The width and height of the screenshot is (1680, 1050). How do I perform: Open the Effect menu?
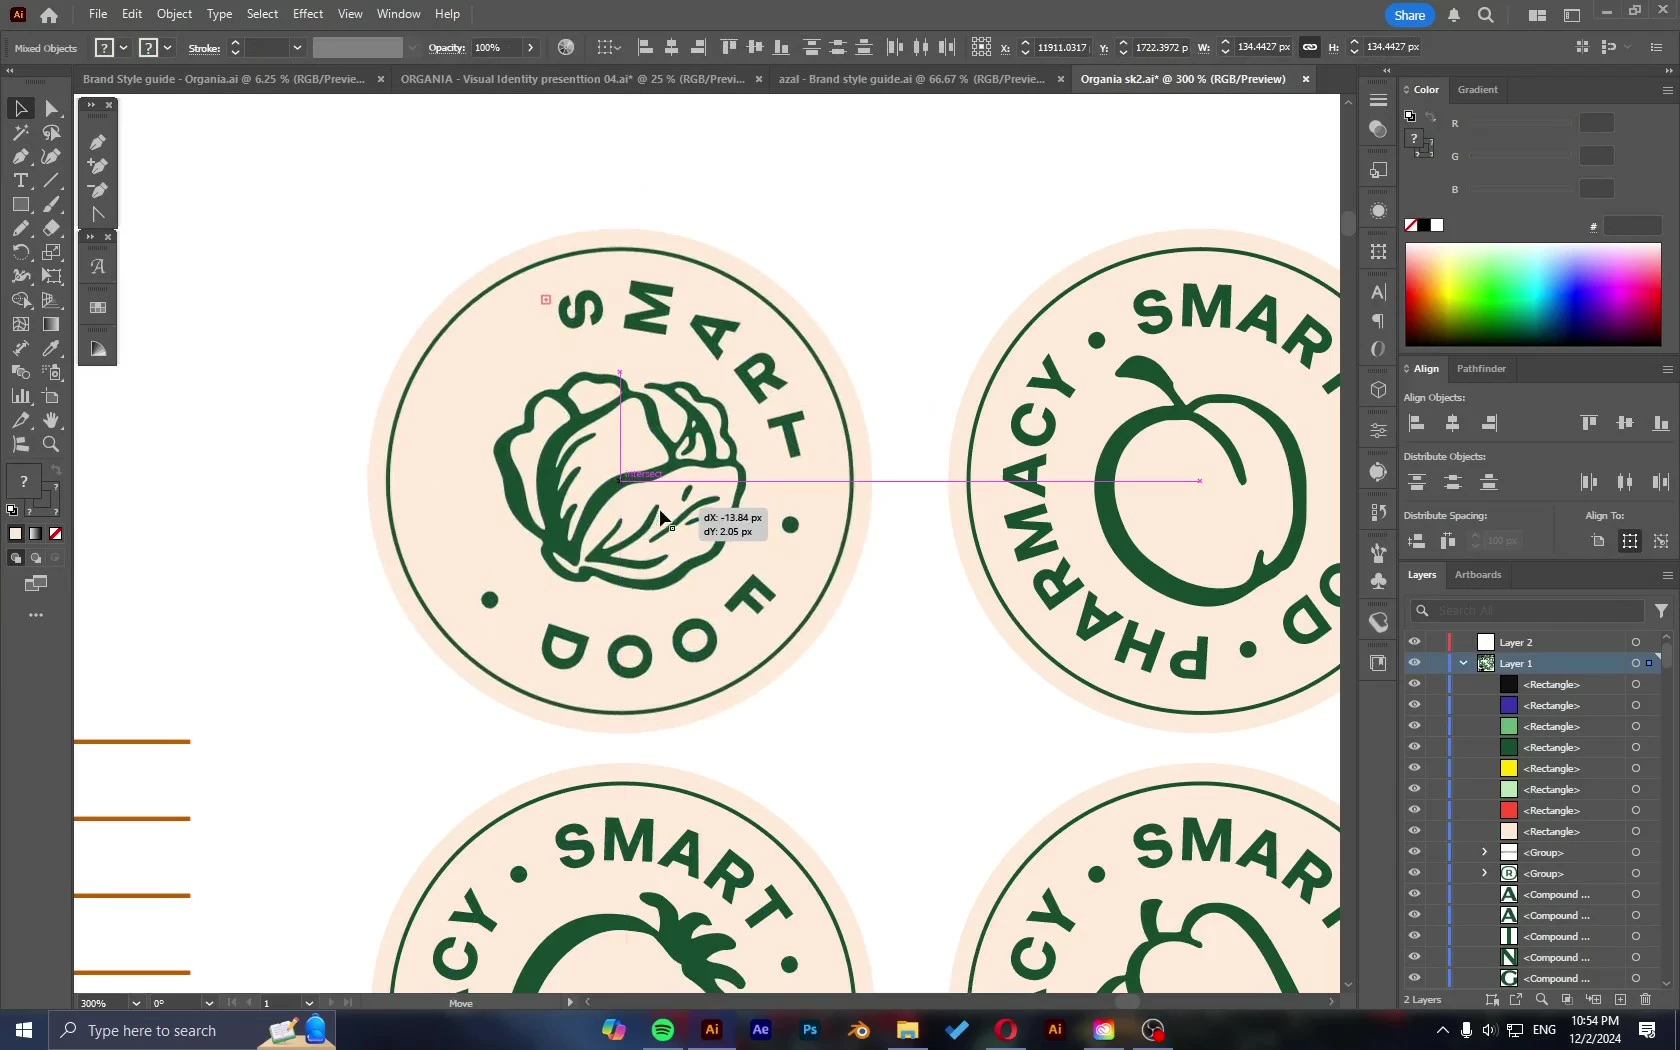[x=308, y=14]
